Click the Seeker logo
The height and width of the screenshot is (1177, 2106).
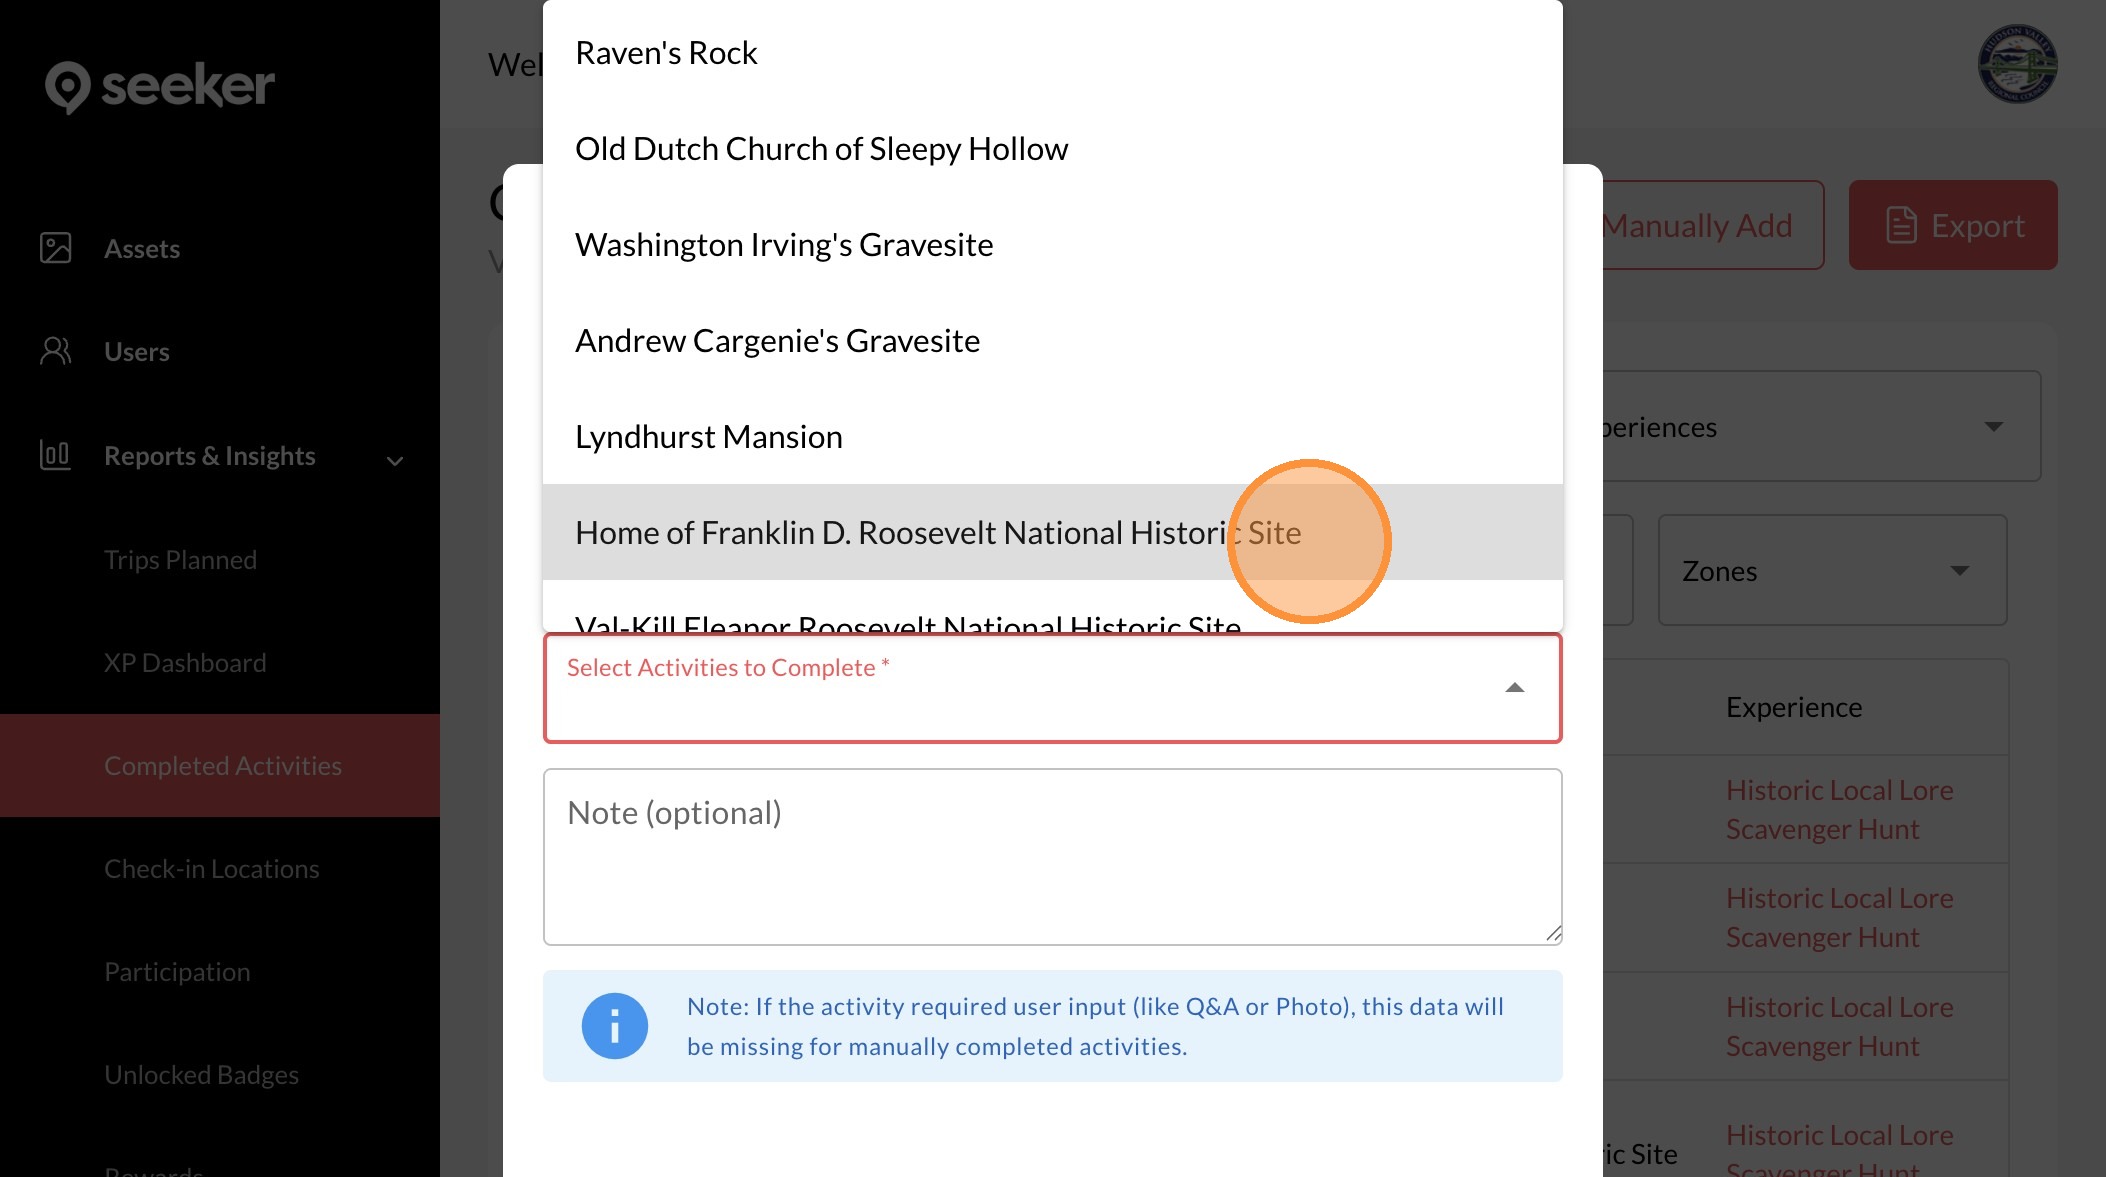(160, 86)
